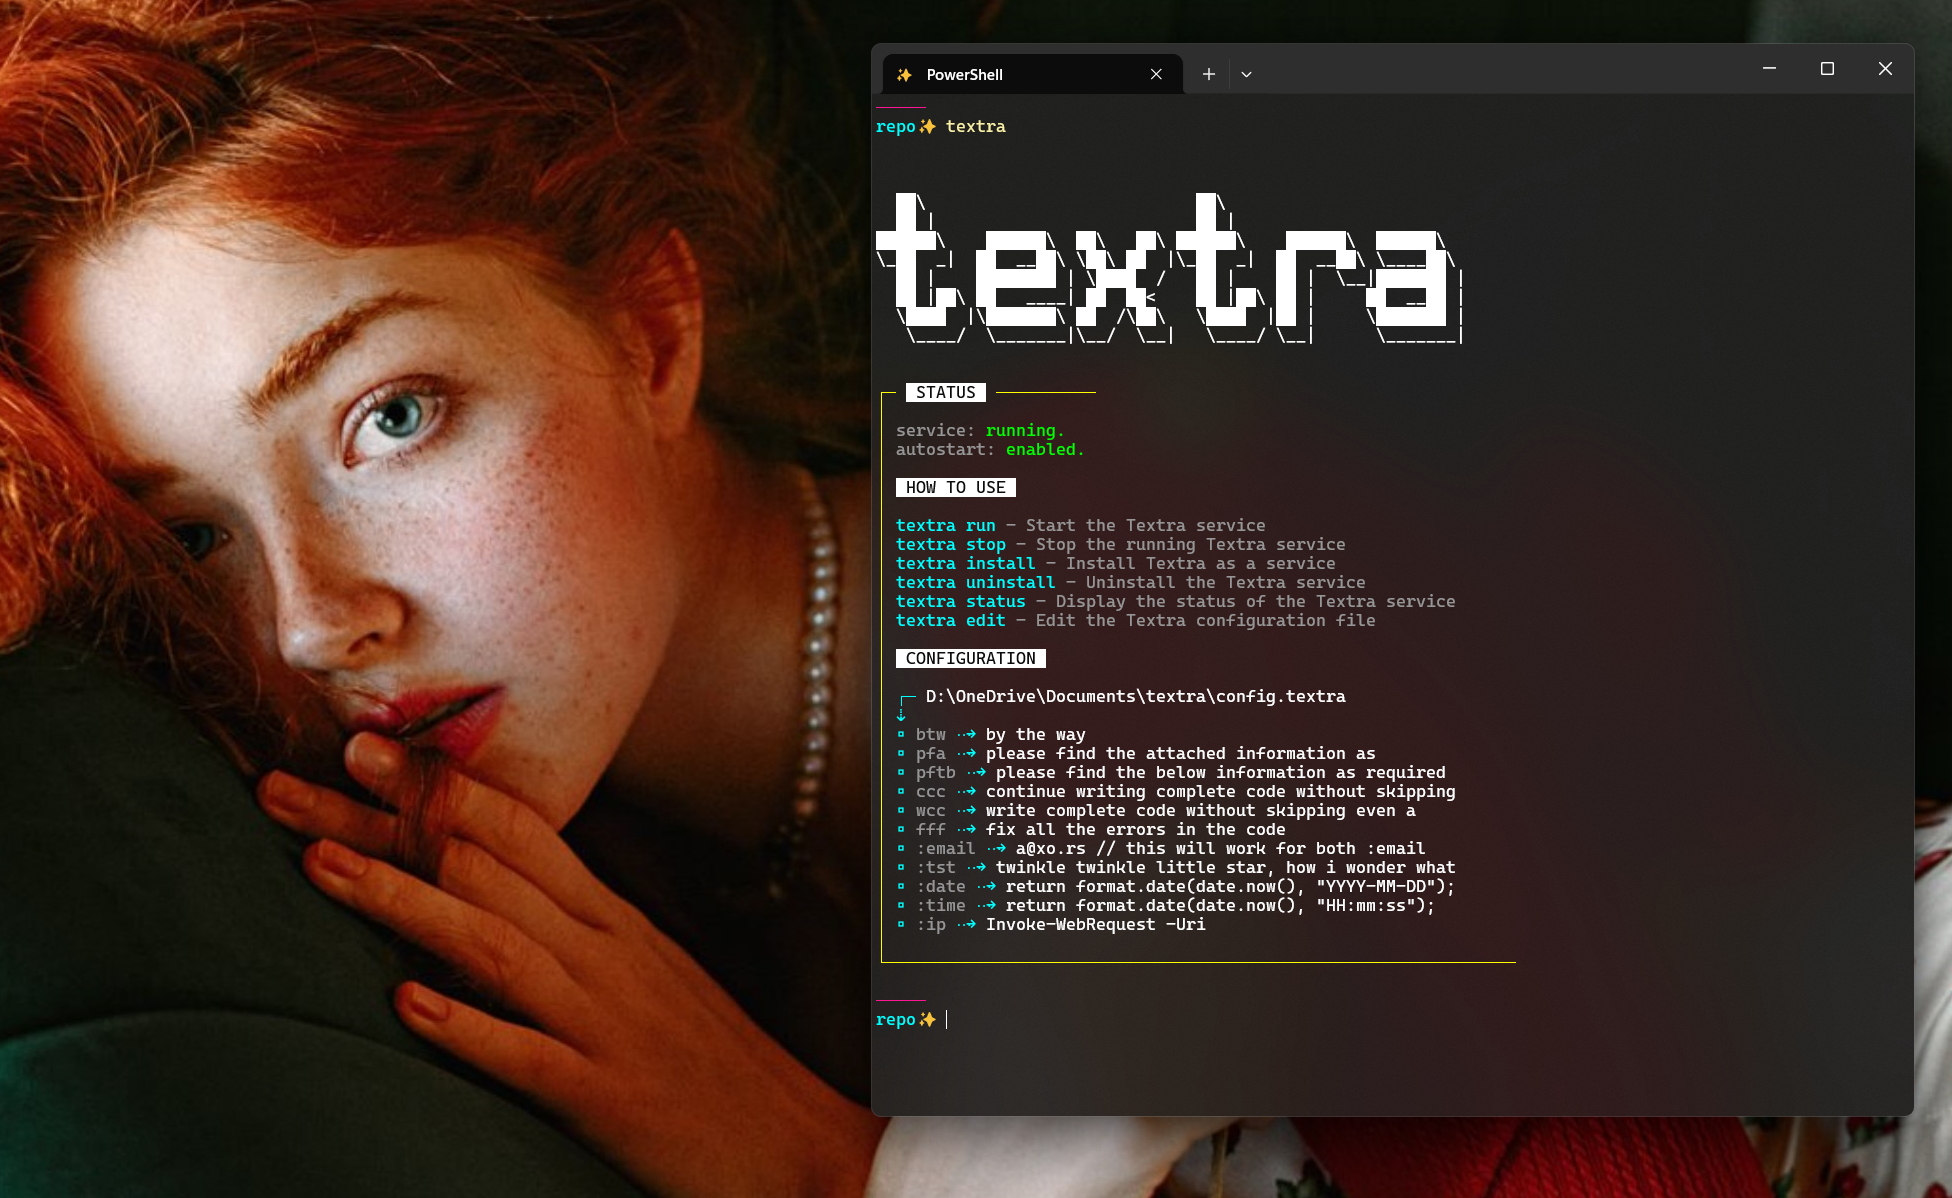Click the sparkle in the bottom repo prompt
The width and height of the screenshot is (1952, 1198).
click(928, 1019)
